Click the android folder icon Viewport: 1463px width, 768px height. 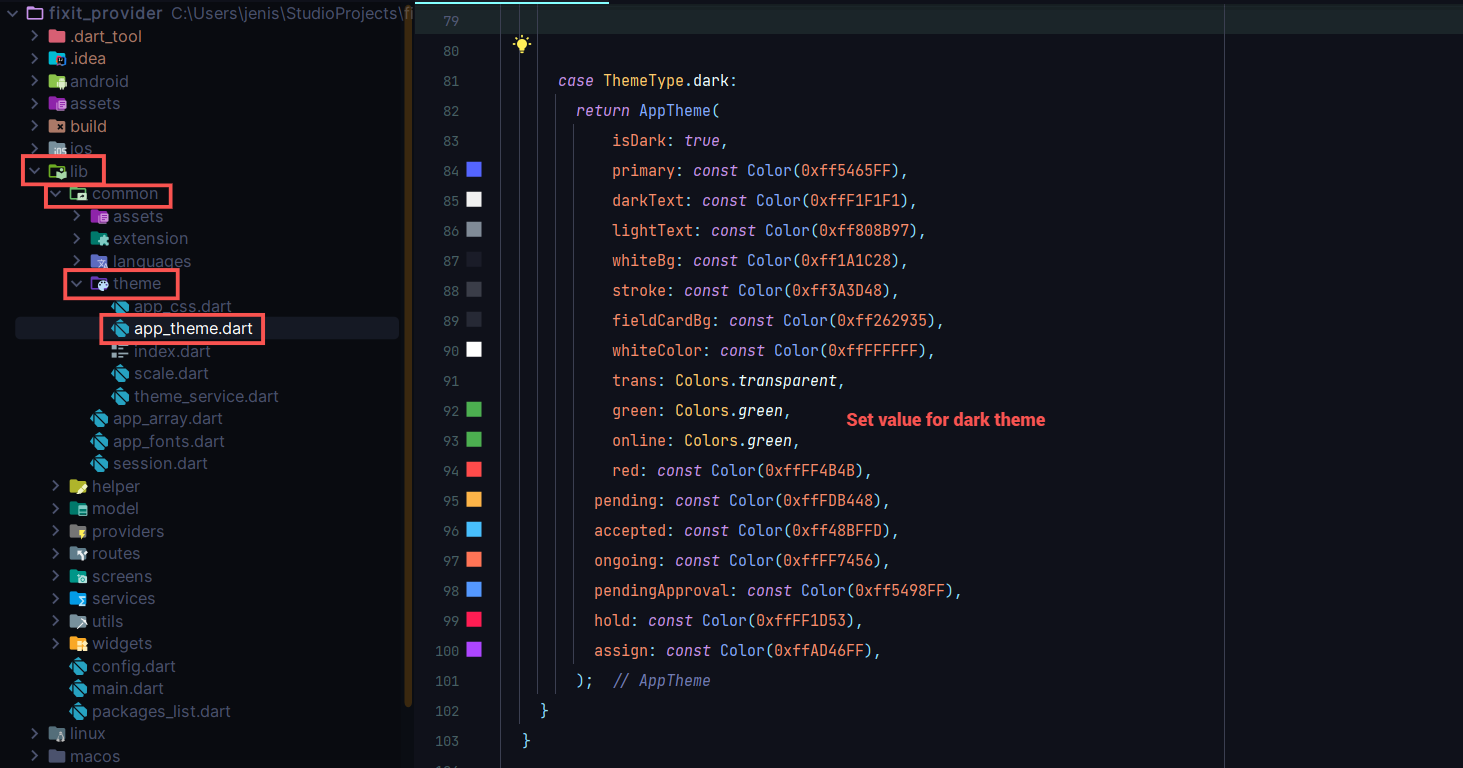click(57, 82)
